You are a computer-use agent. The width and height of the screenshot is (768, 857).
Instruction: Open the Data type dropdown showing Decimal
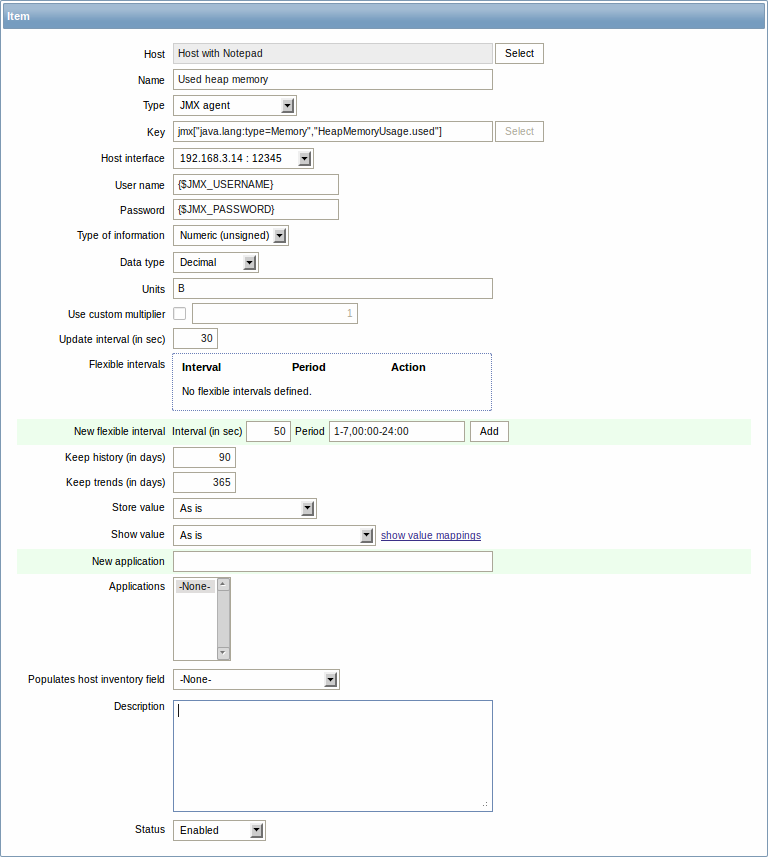(x=216, y=262)
